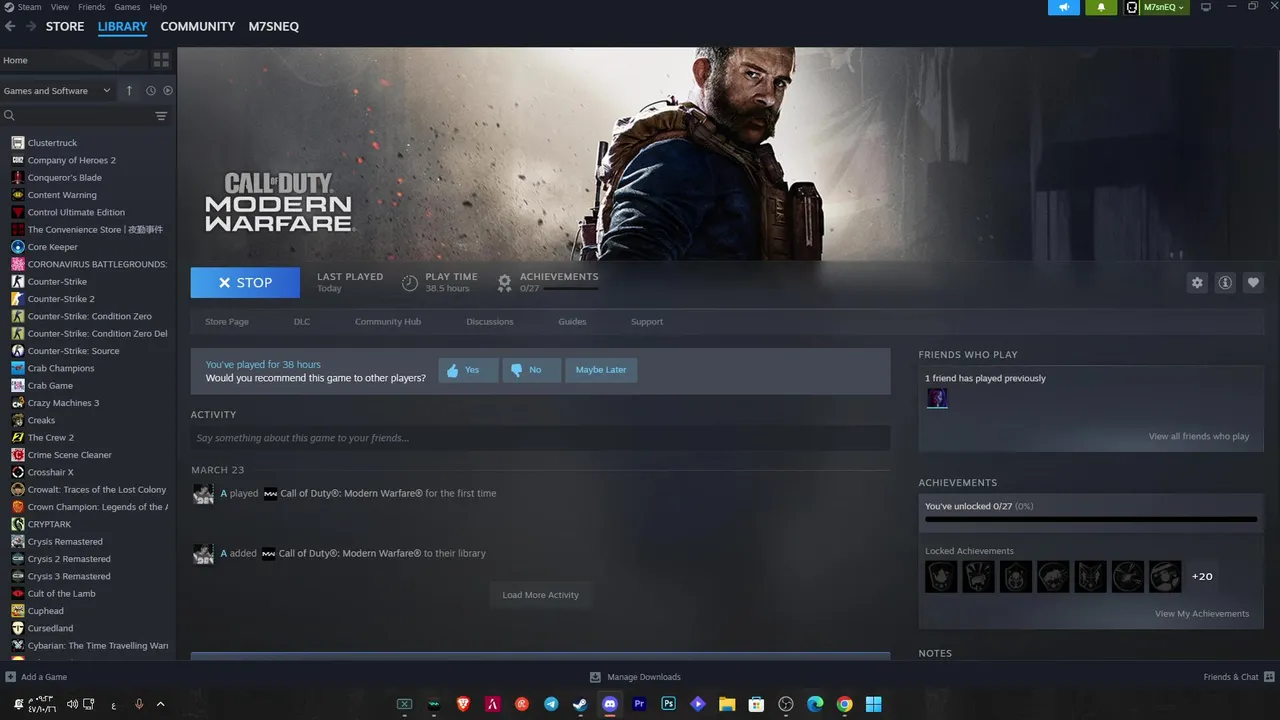Open Premiere Pro from the taskbar
1280x720 pixels.
[x=640, y=704]
